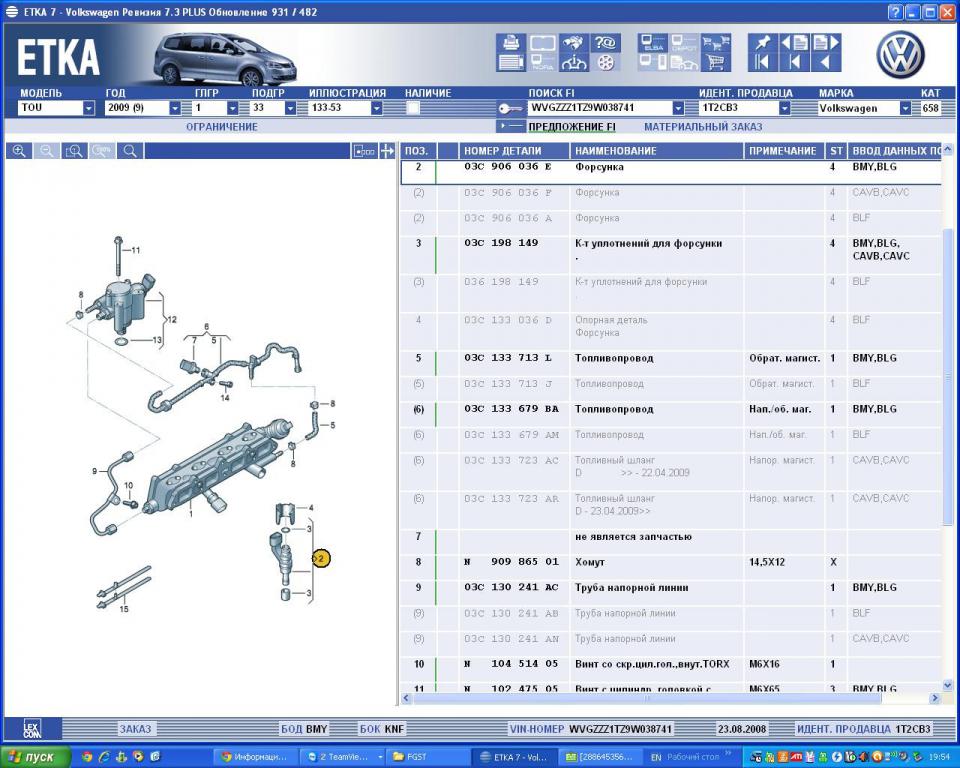Click callout number 12 on the illustration
This screenshot has height=768, width=960.
click(172, 319)
